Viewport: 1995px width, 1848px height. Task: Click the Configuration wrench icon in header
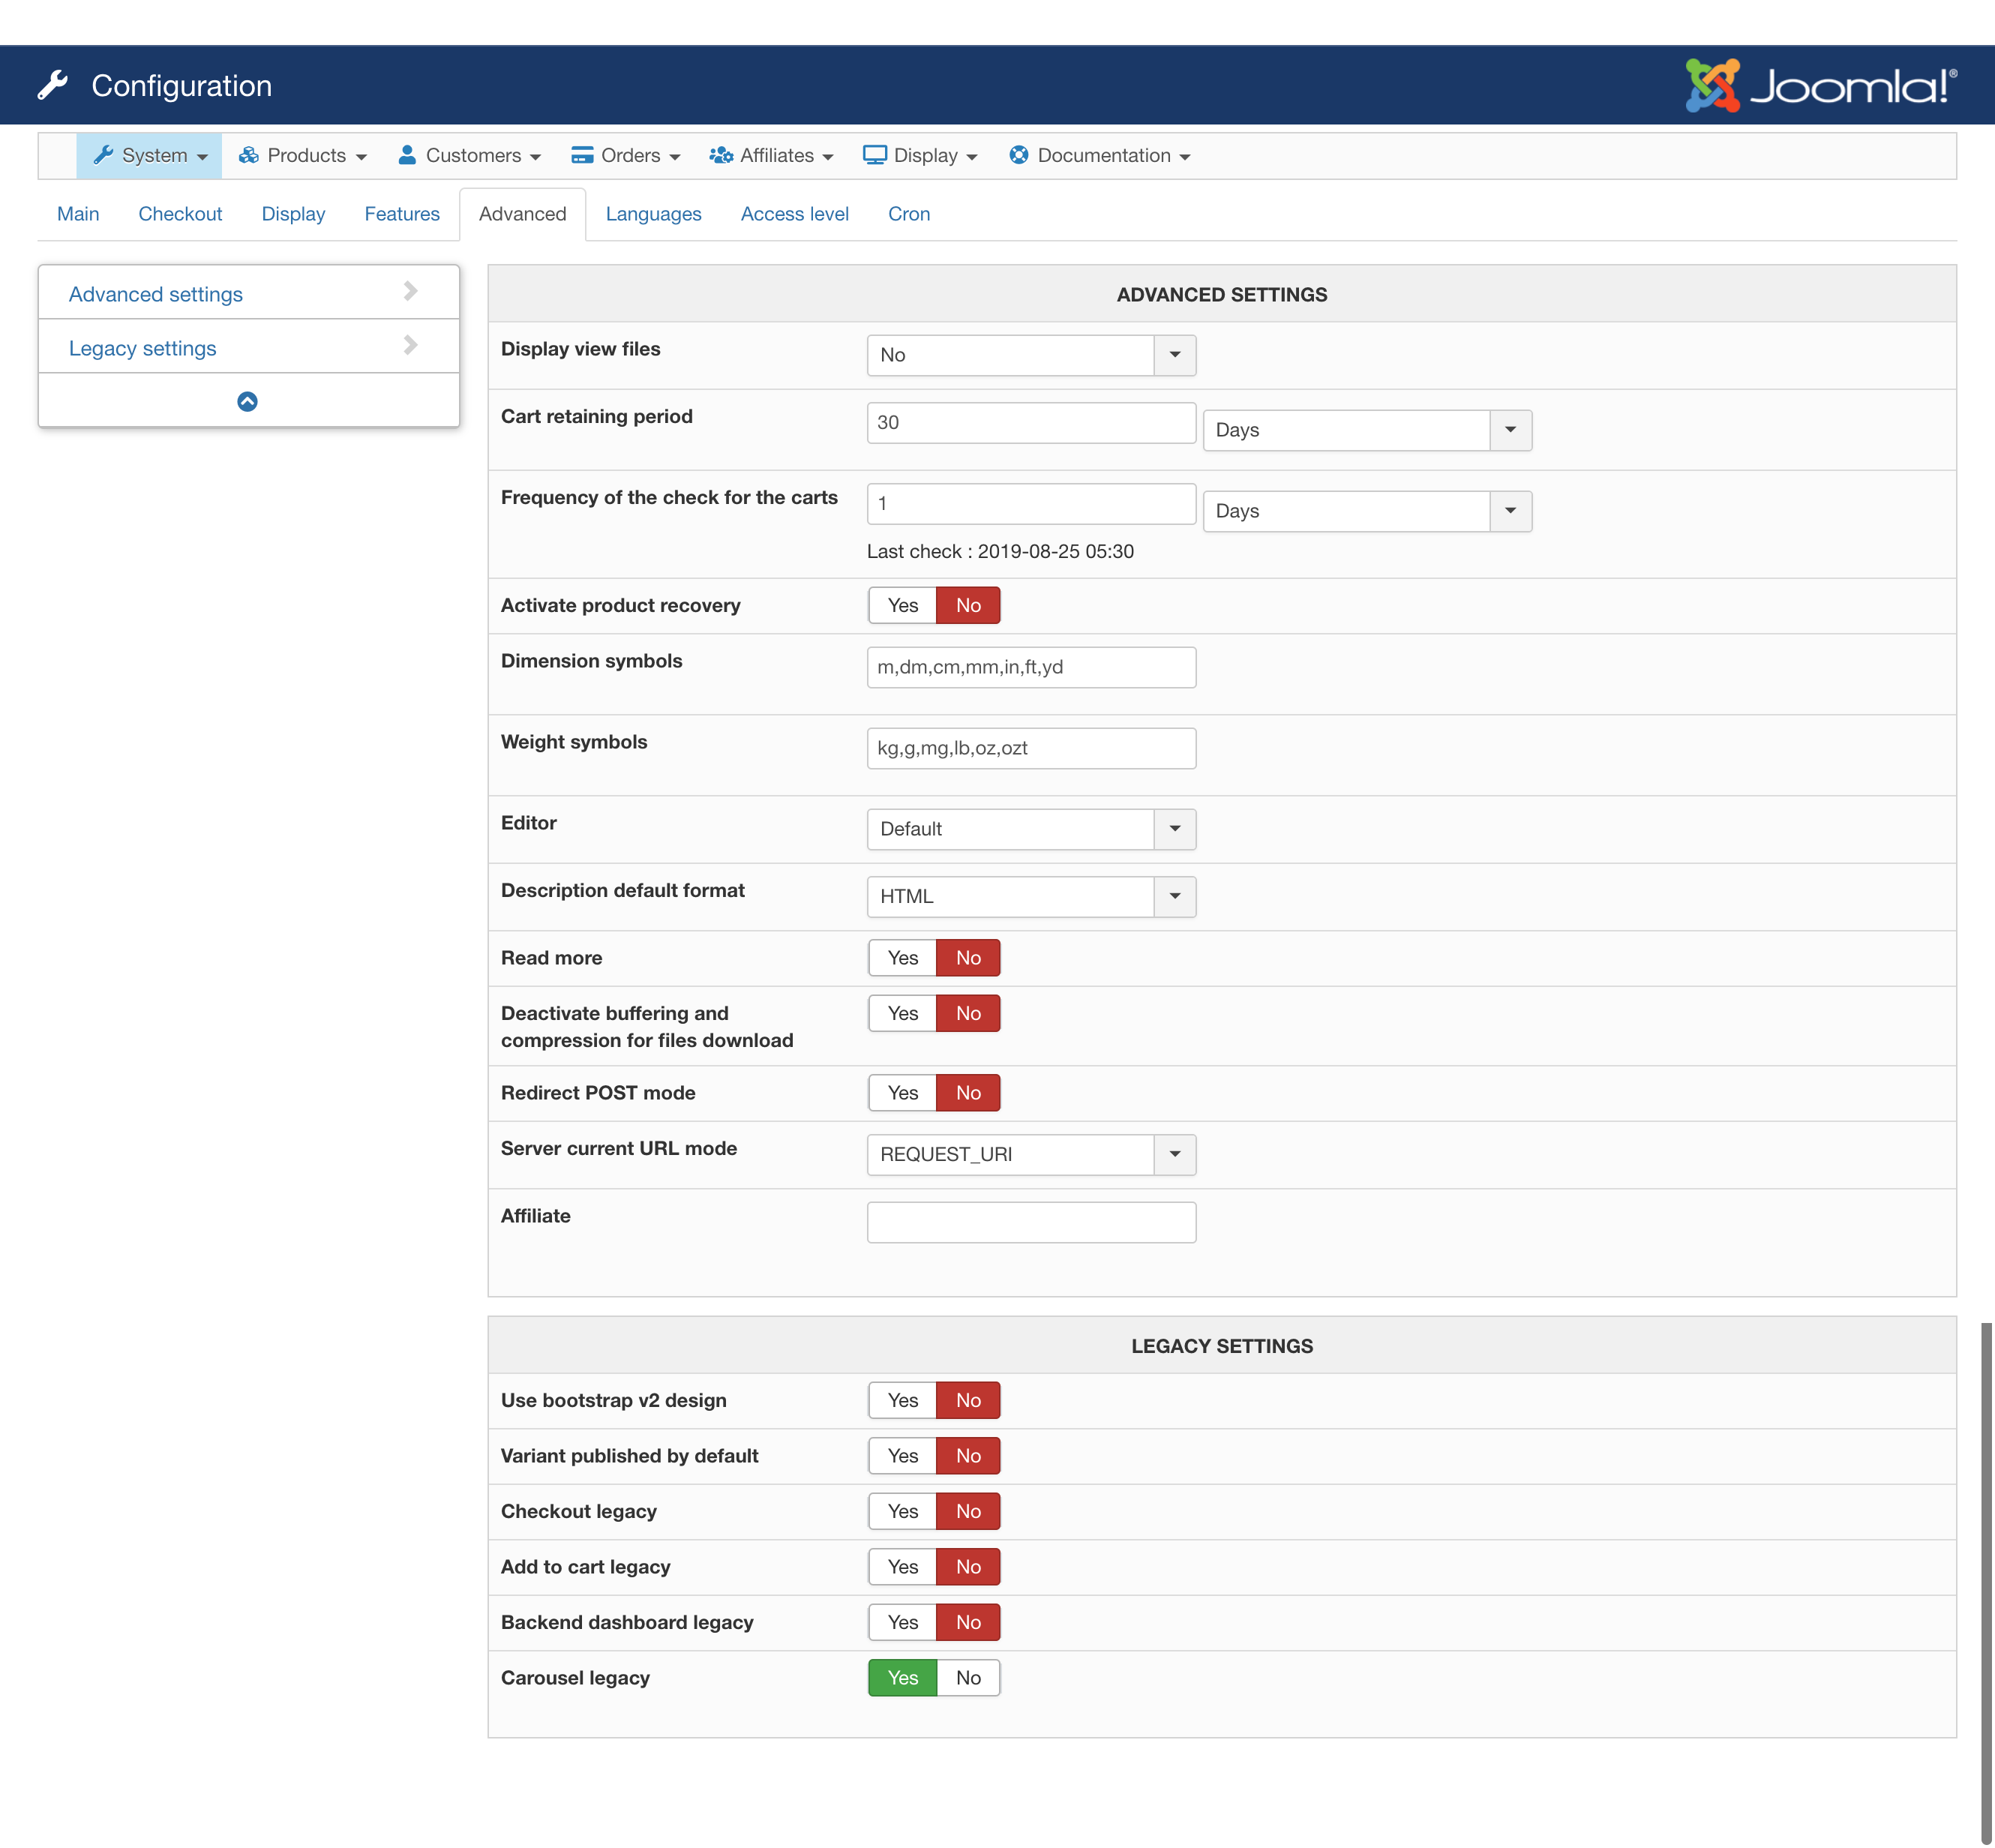coord(53,85)
